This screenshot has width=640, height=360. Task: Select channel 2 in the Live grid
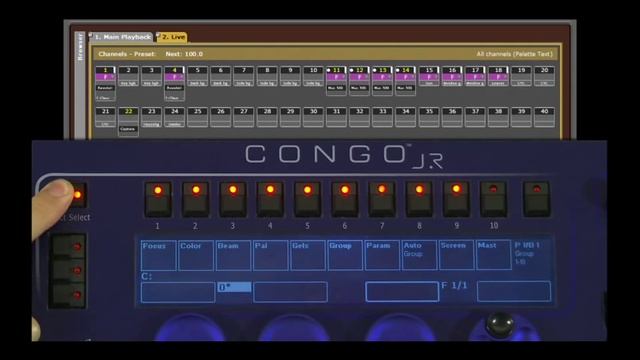(x=129, y=76)
